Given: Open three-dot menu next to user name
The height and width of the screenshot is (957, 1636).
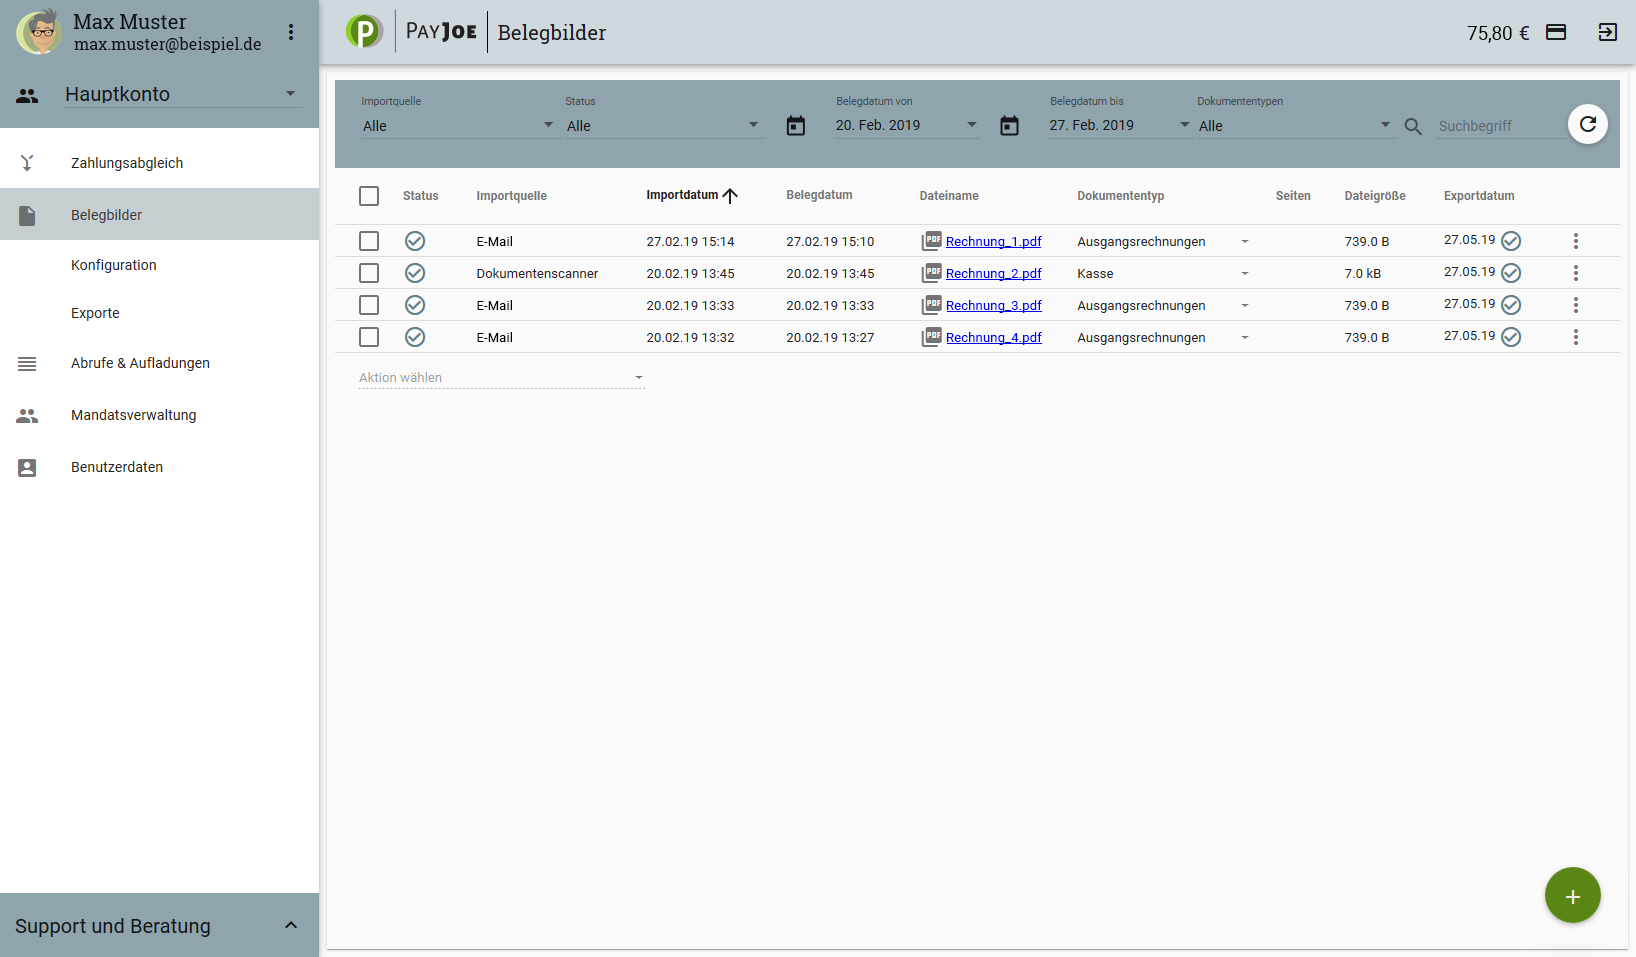Looking at the screenshot, I should (291, 32).
